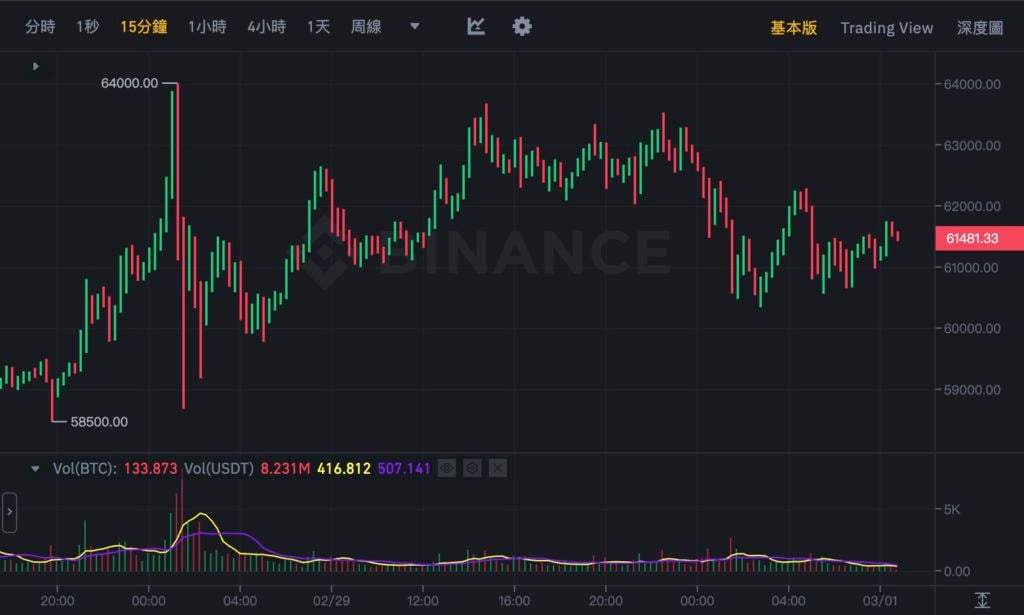Select the 1小時 interval
The height and width of the screenshot is (615, 1024).
tap(207, 27)
